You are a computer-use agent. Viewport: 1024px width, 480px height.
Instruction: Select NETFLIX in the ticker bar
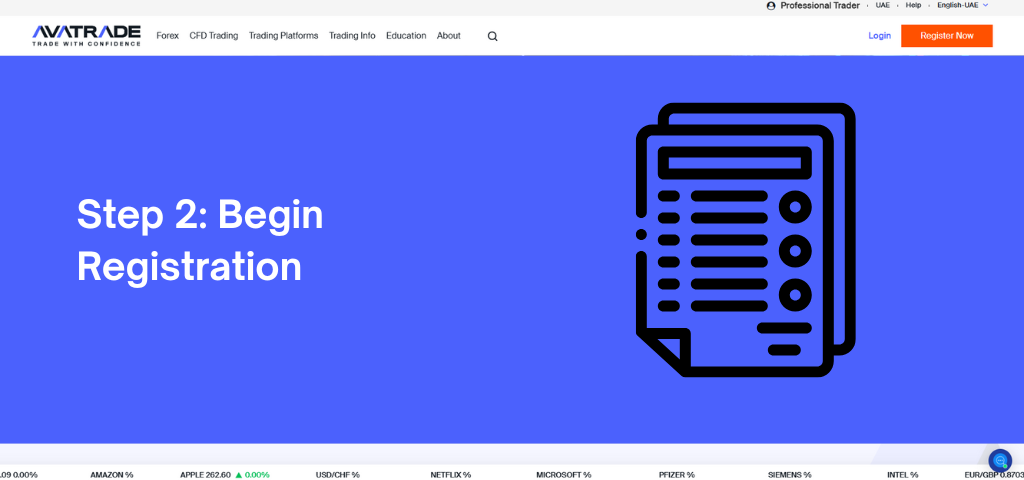450,475
